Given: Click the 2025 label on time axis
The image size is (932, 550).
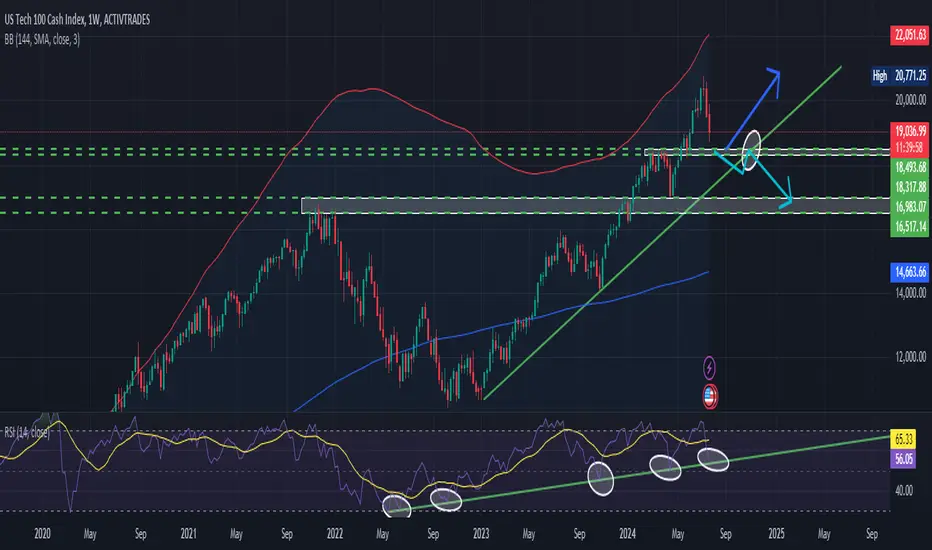Looking at the screenshot, I should coord(776,533).
